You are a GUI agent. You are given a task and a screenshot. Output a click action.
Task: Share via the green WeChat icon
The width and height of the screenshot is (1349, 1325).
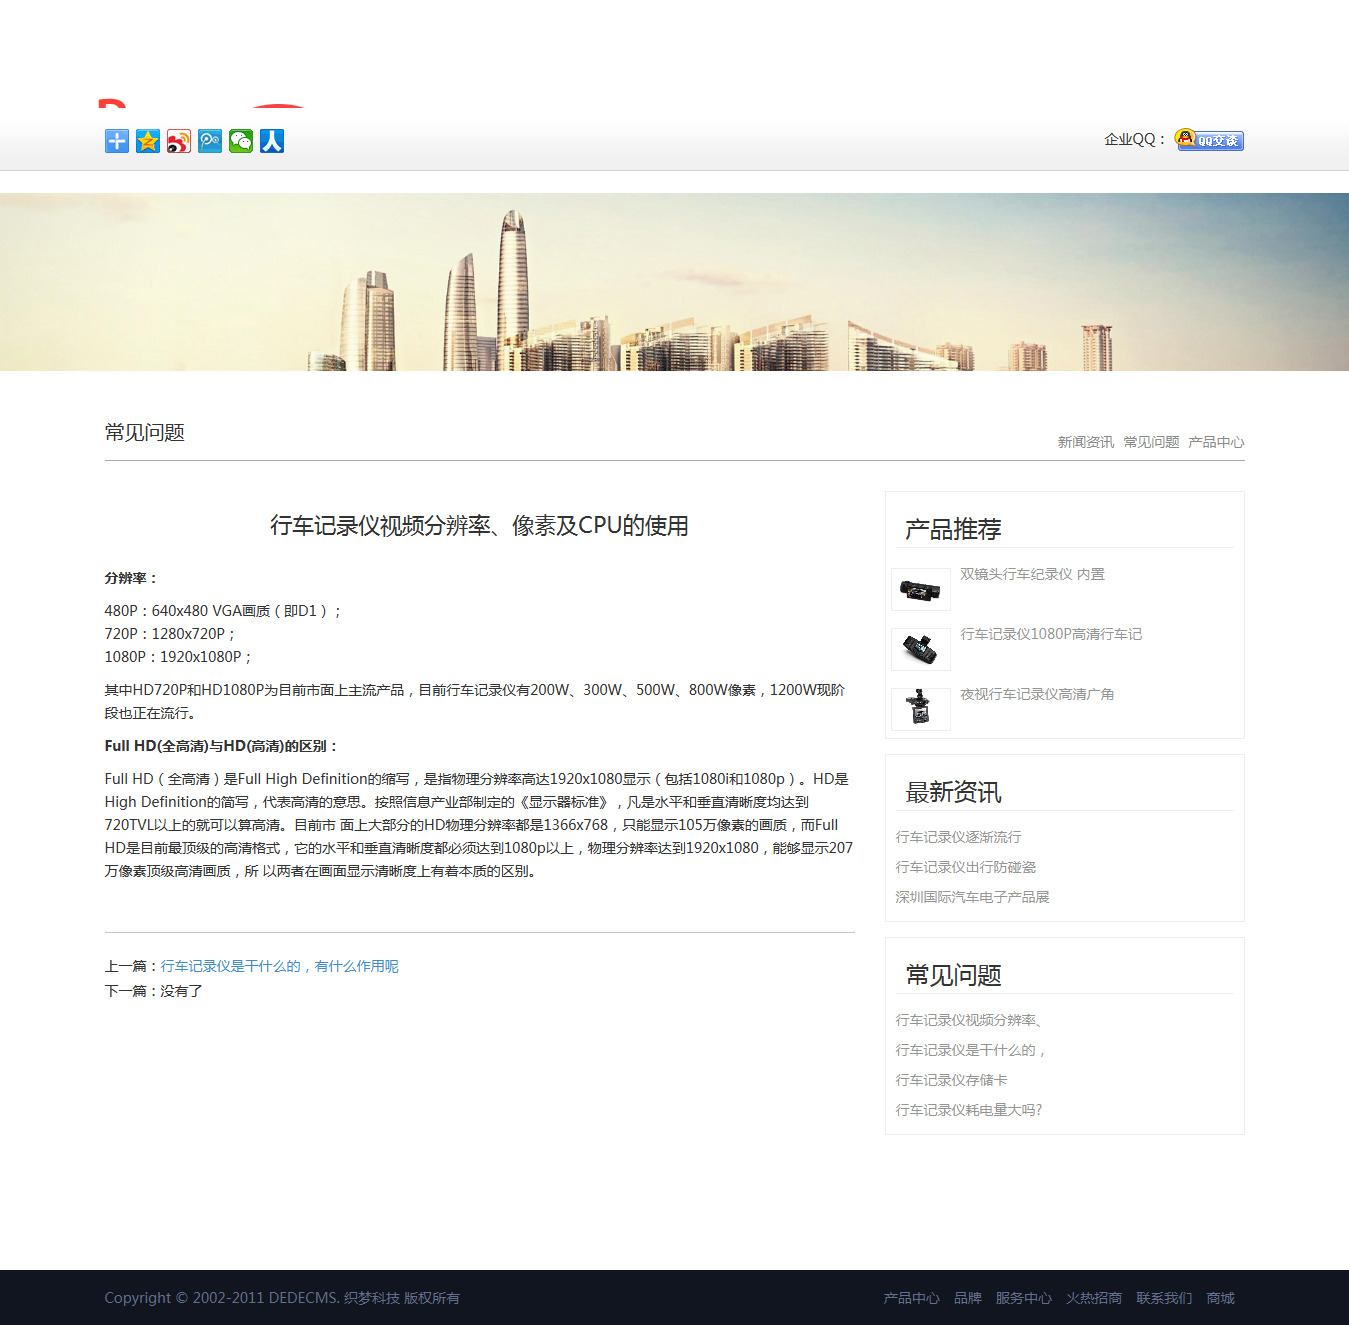[241, 141]
